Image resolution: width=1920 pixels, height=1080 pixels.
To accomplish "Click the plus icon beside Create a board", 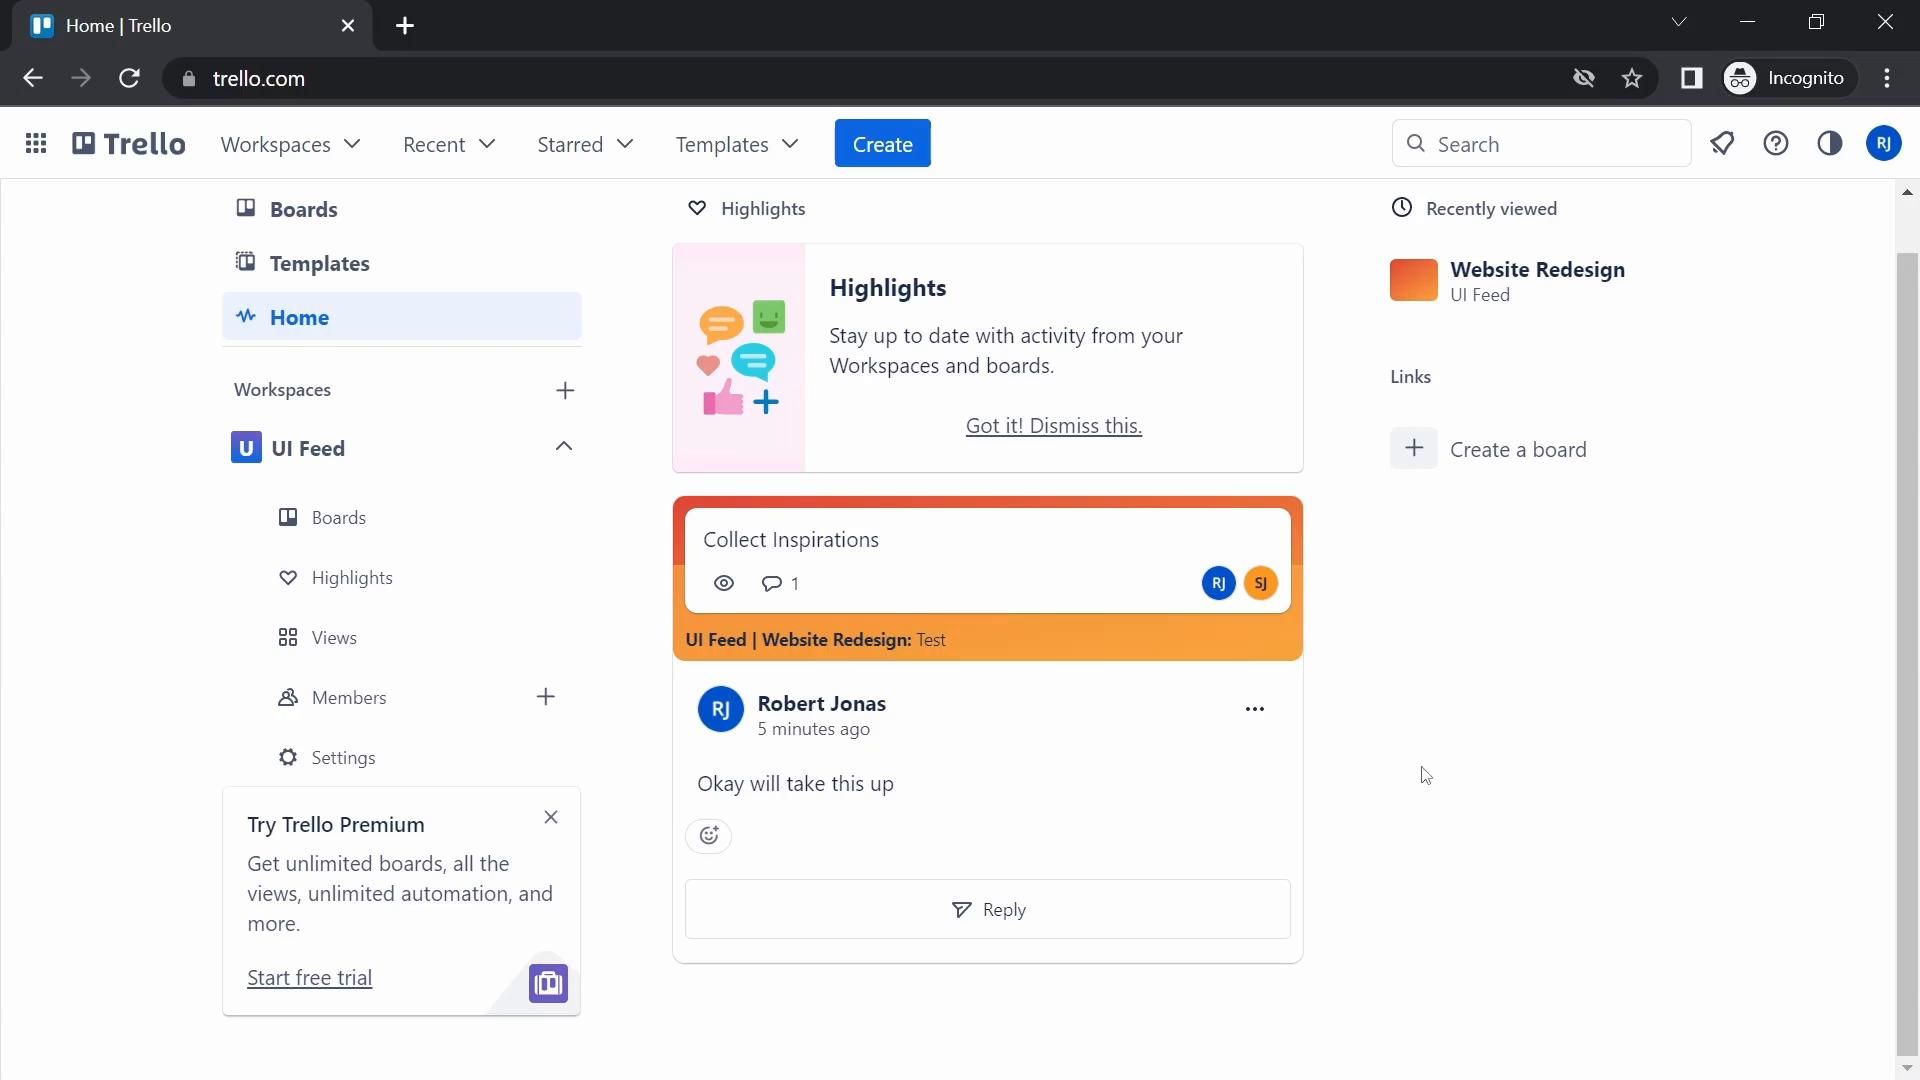I will click(x=1414, y=448).
